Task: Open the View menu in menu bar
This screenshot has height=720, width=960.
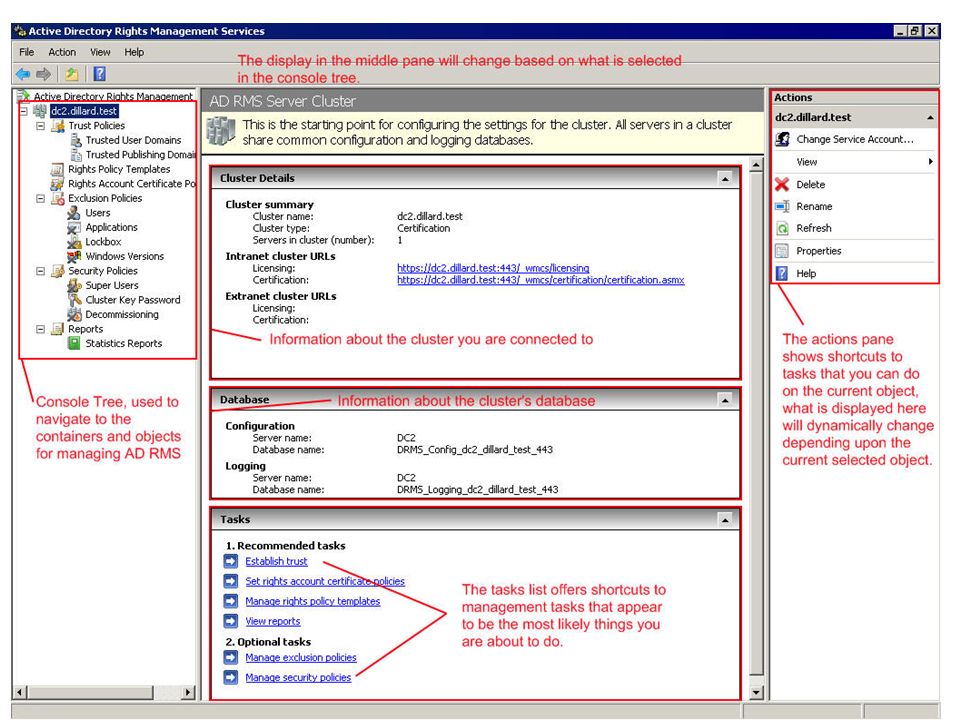Action: coord(100,52)
